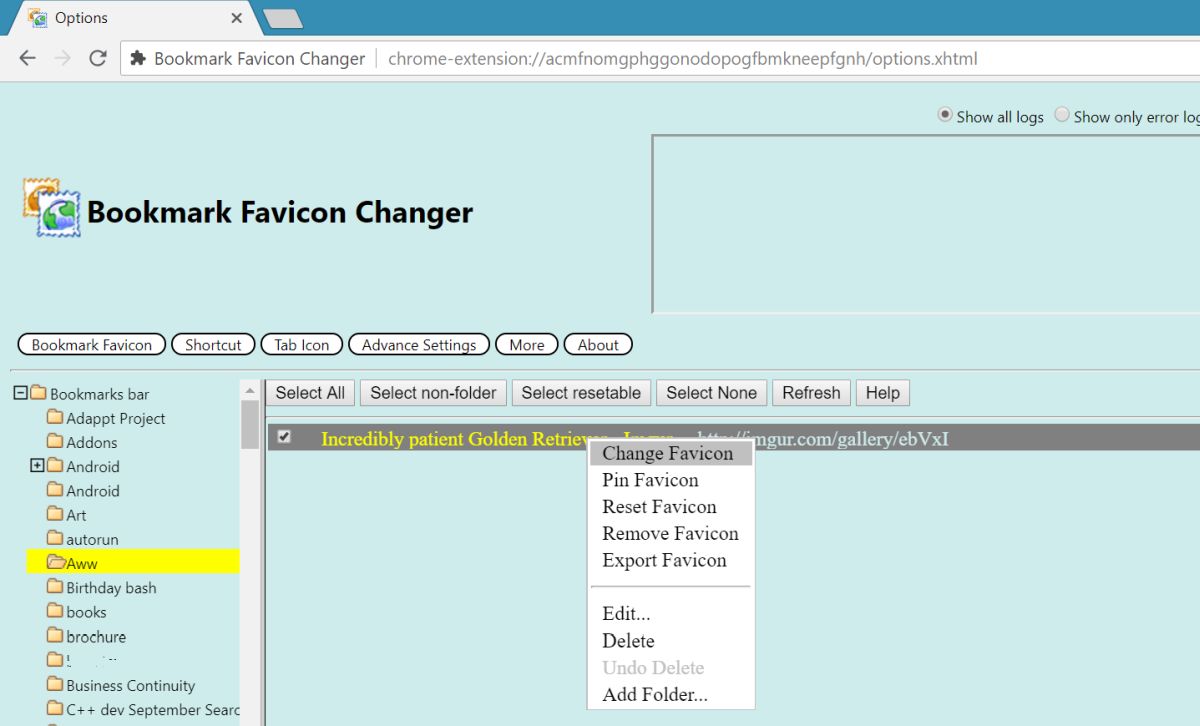Viewport: 1200px width, 726px height.
Task: Choose Remove Favicon from context menu
Action: (671, 534)
